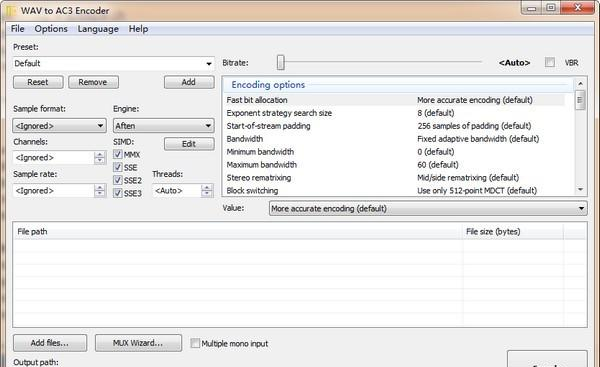The height and width of the screenshot is (367, 600).
Task: Open the File menu
Action: click(18, 29)
